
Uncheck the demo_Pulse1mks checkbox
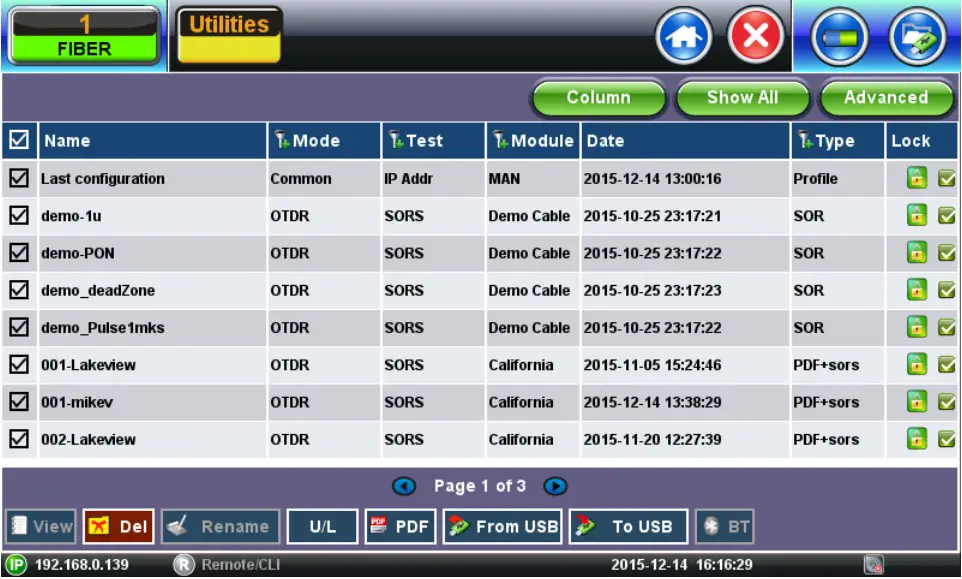[19, 328]
